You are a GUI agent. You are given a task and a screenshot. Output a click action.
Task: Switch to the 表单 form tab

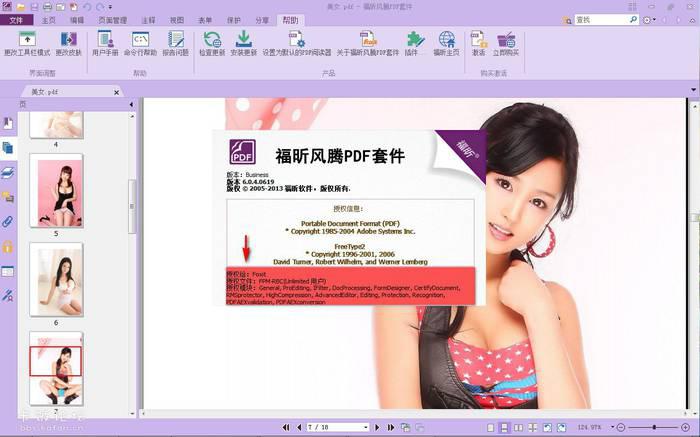click(x=205, y=20)
